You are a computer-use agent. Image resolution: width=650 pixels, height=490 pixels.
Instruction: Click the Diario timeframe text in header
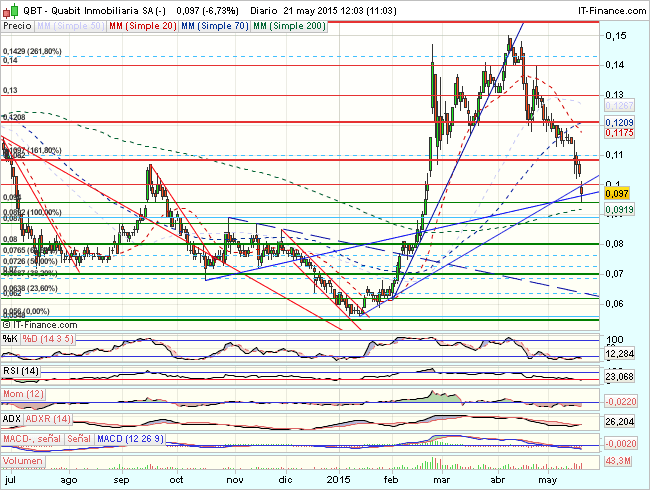pos(264,10)
